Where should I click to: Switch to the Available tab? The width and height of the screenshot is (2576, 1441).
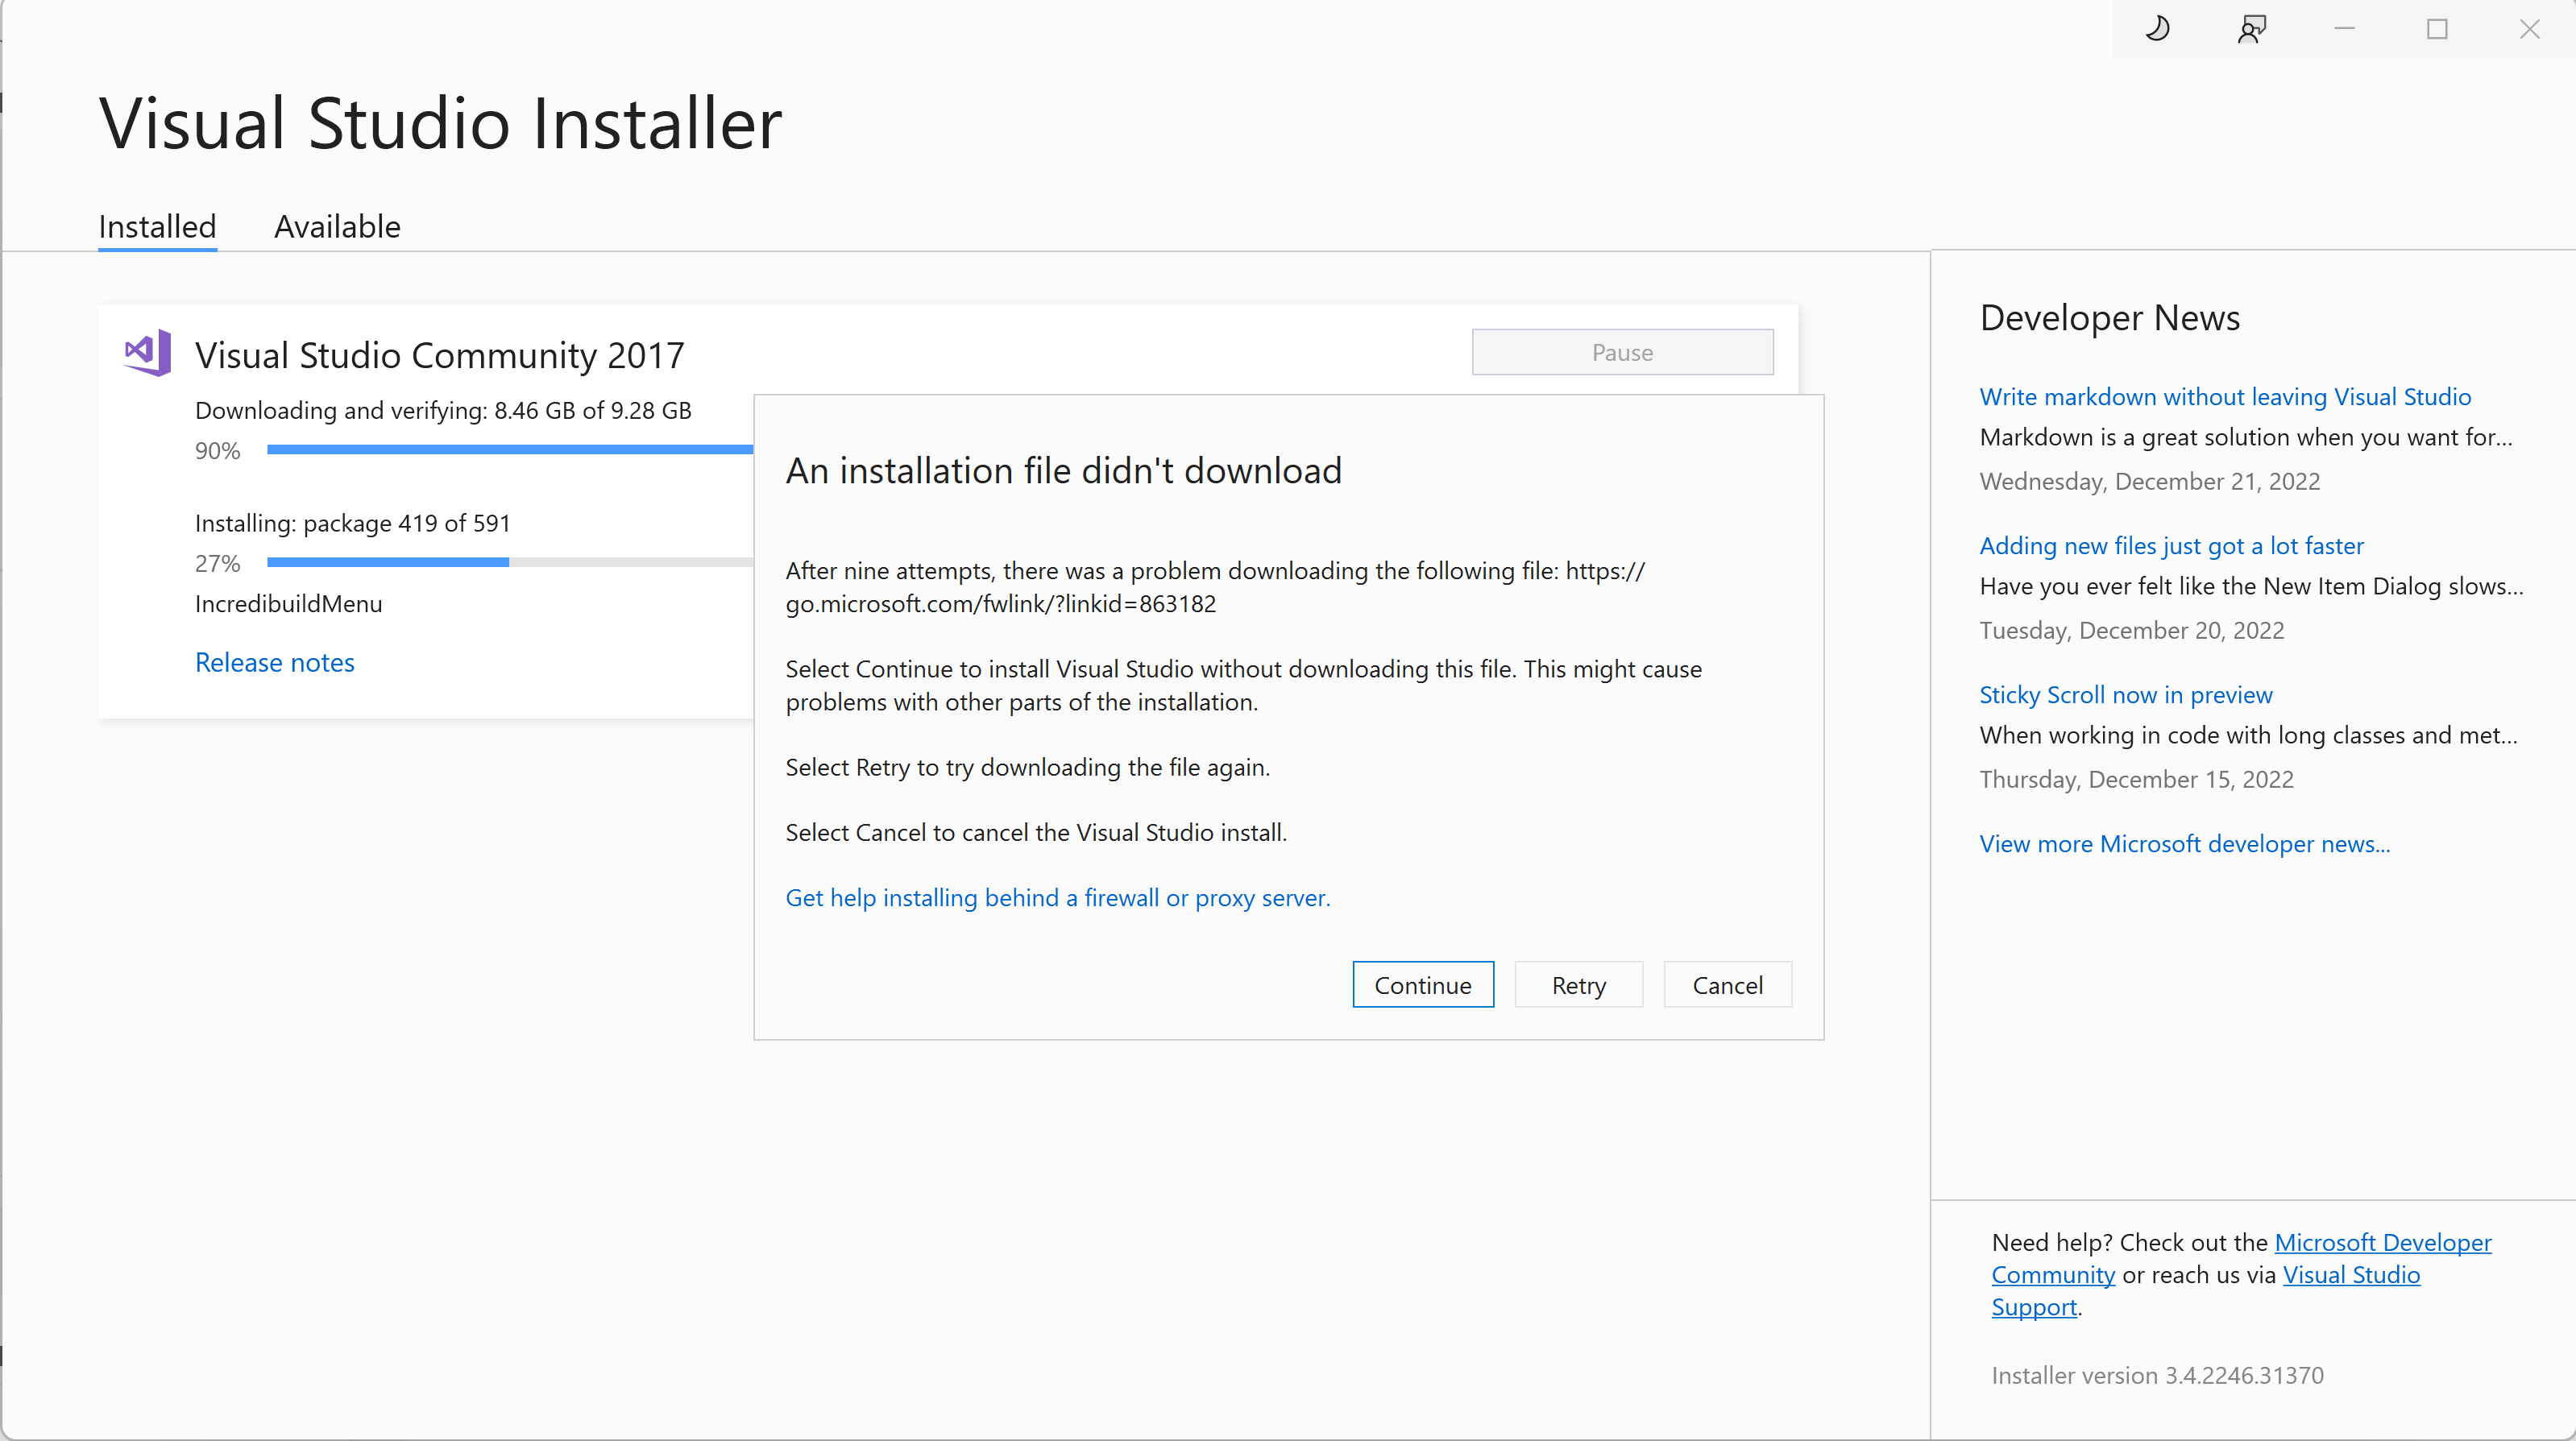pos(337,227)
